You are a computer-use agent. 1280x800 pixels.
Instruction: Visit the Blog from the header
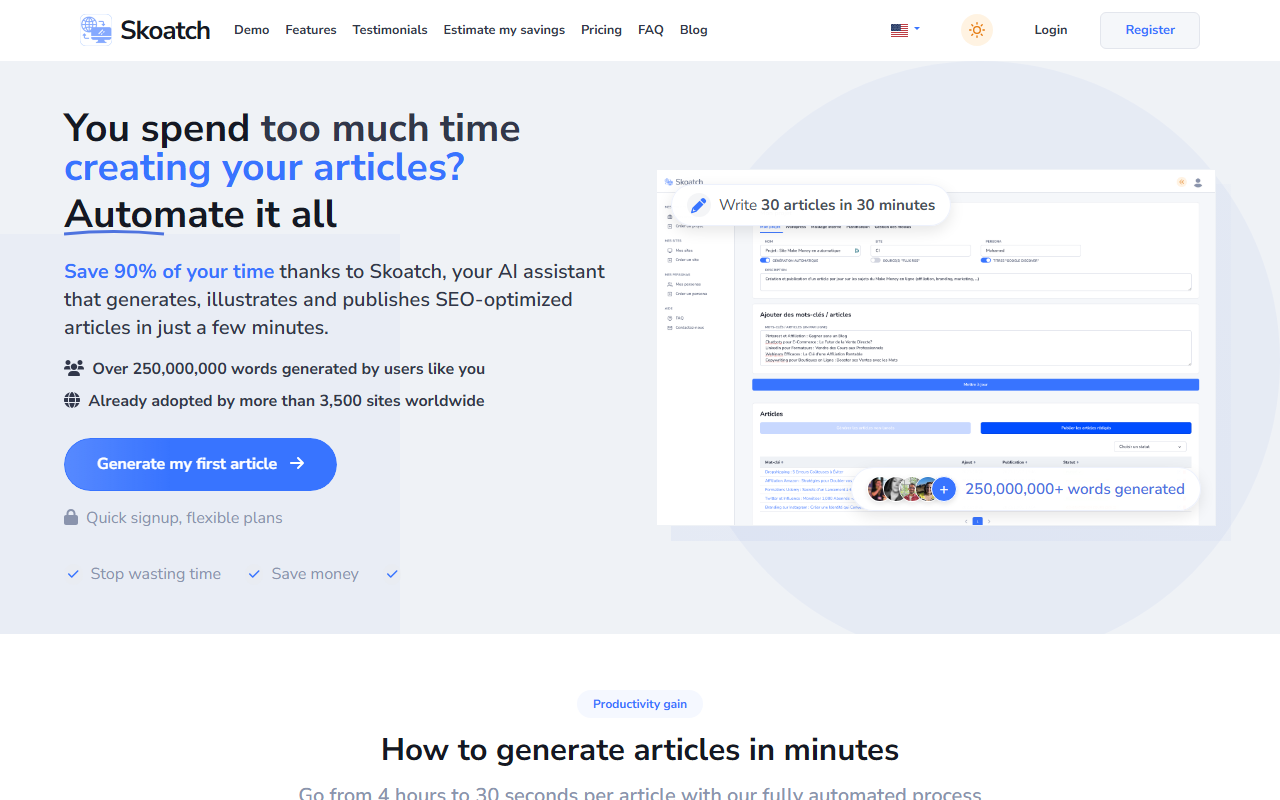(x=693, y=30)
